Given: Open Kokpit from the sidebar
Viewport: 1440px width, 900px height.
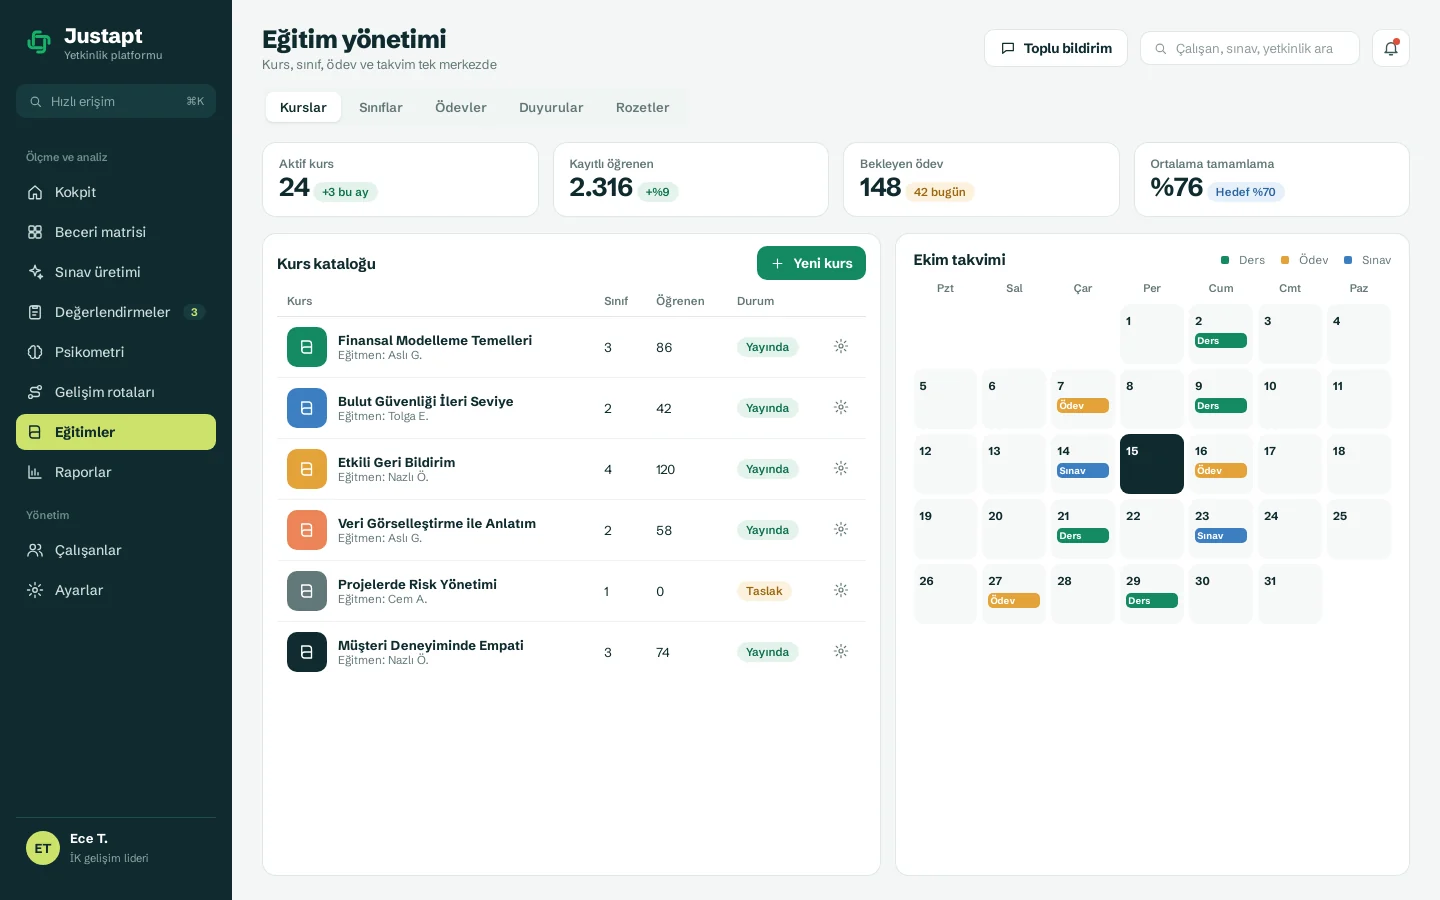Looking at the screenshot, I should [x=116, y=192].
